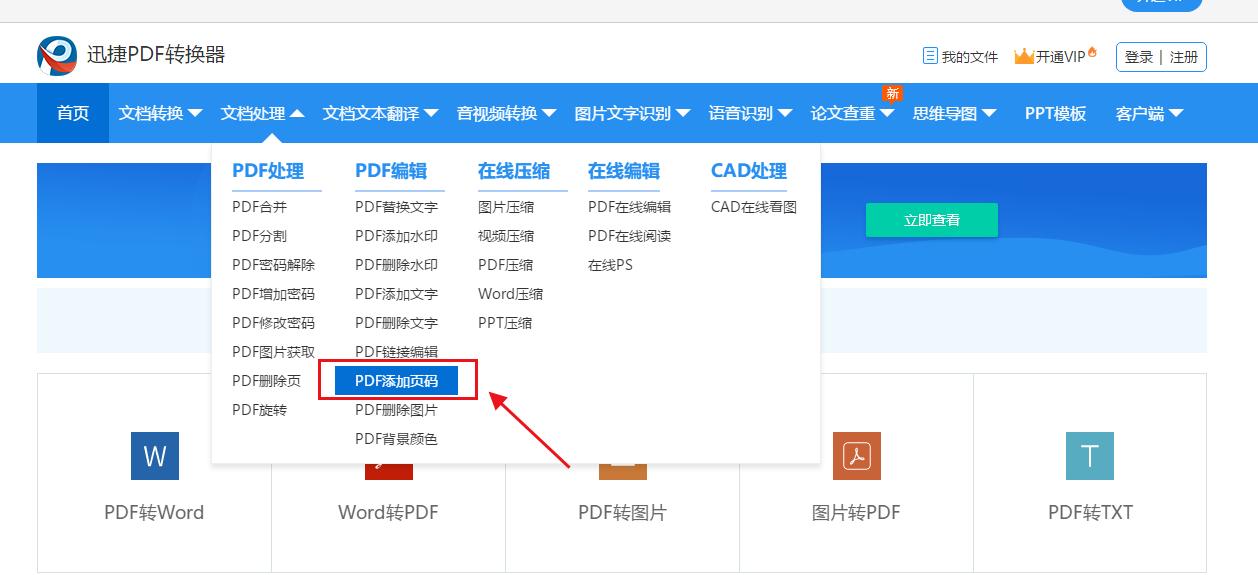Select PPT压缩 item
1258x575 pixels.
coord(505,323)
